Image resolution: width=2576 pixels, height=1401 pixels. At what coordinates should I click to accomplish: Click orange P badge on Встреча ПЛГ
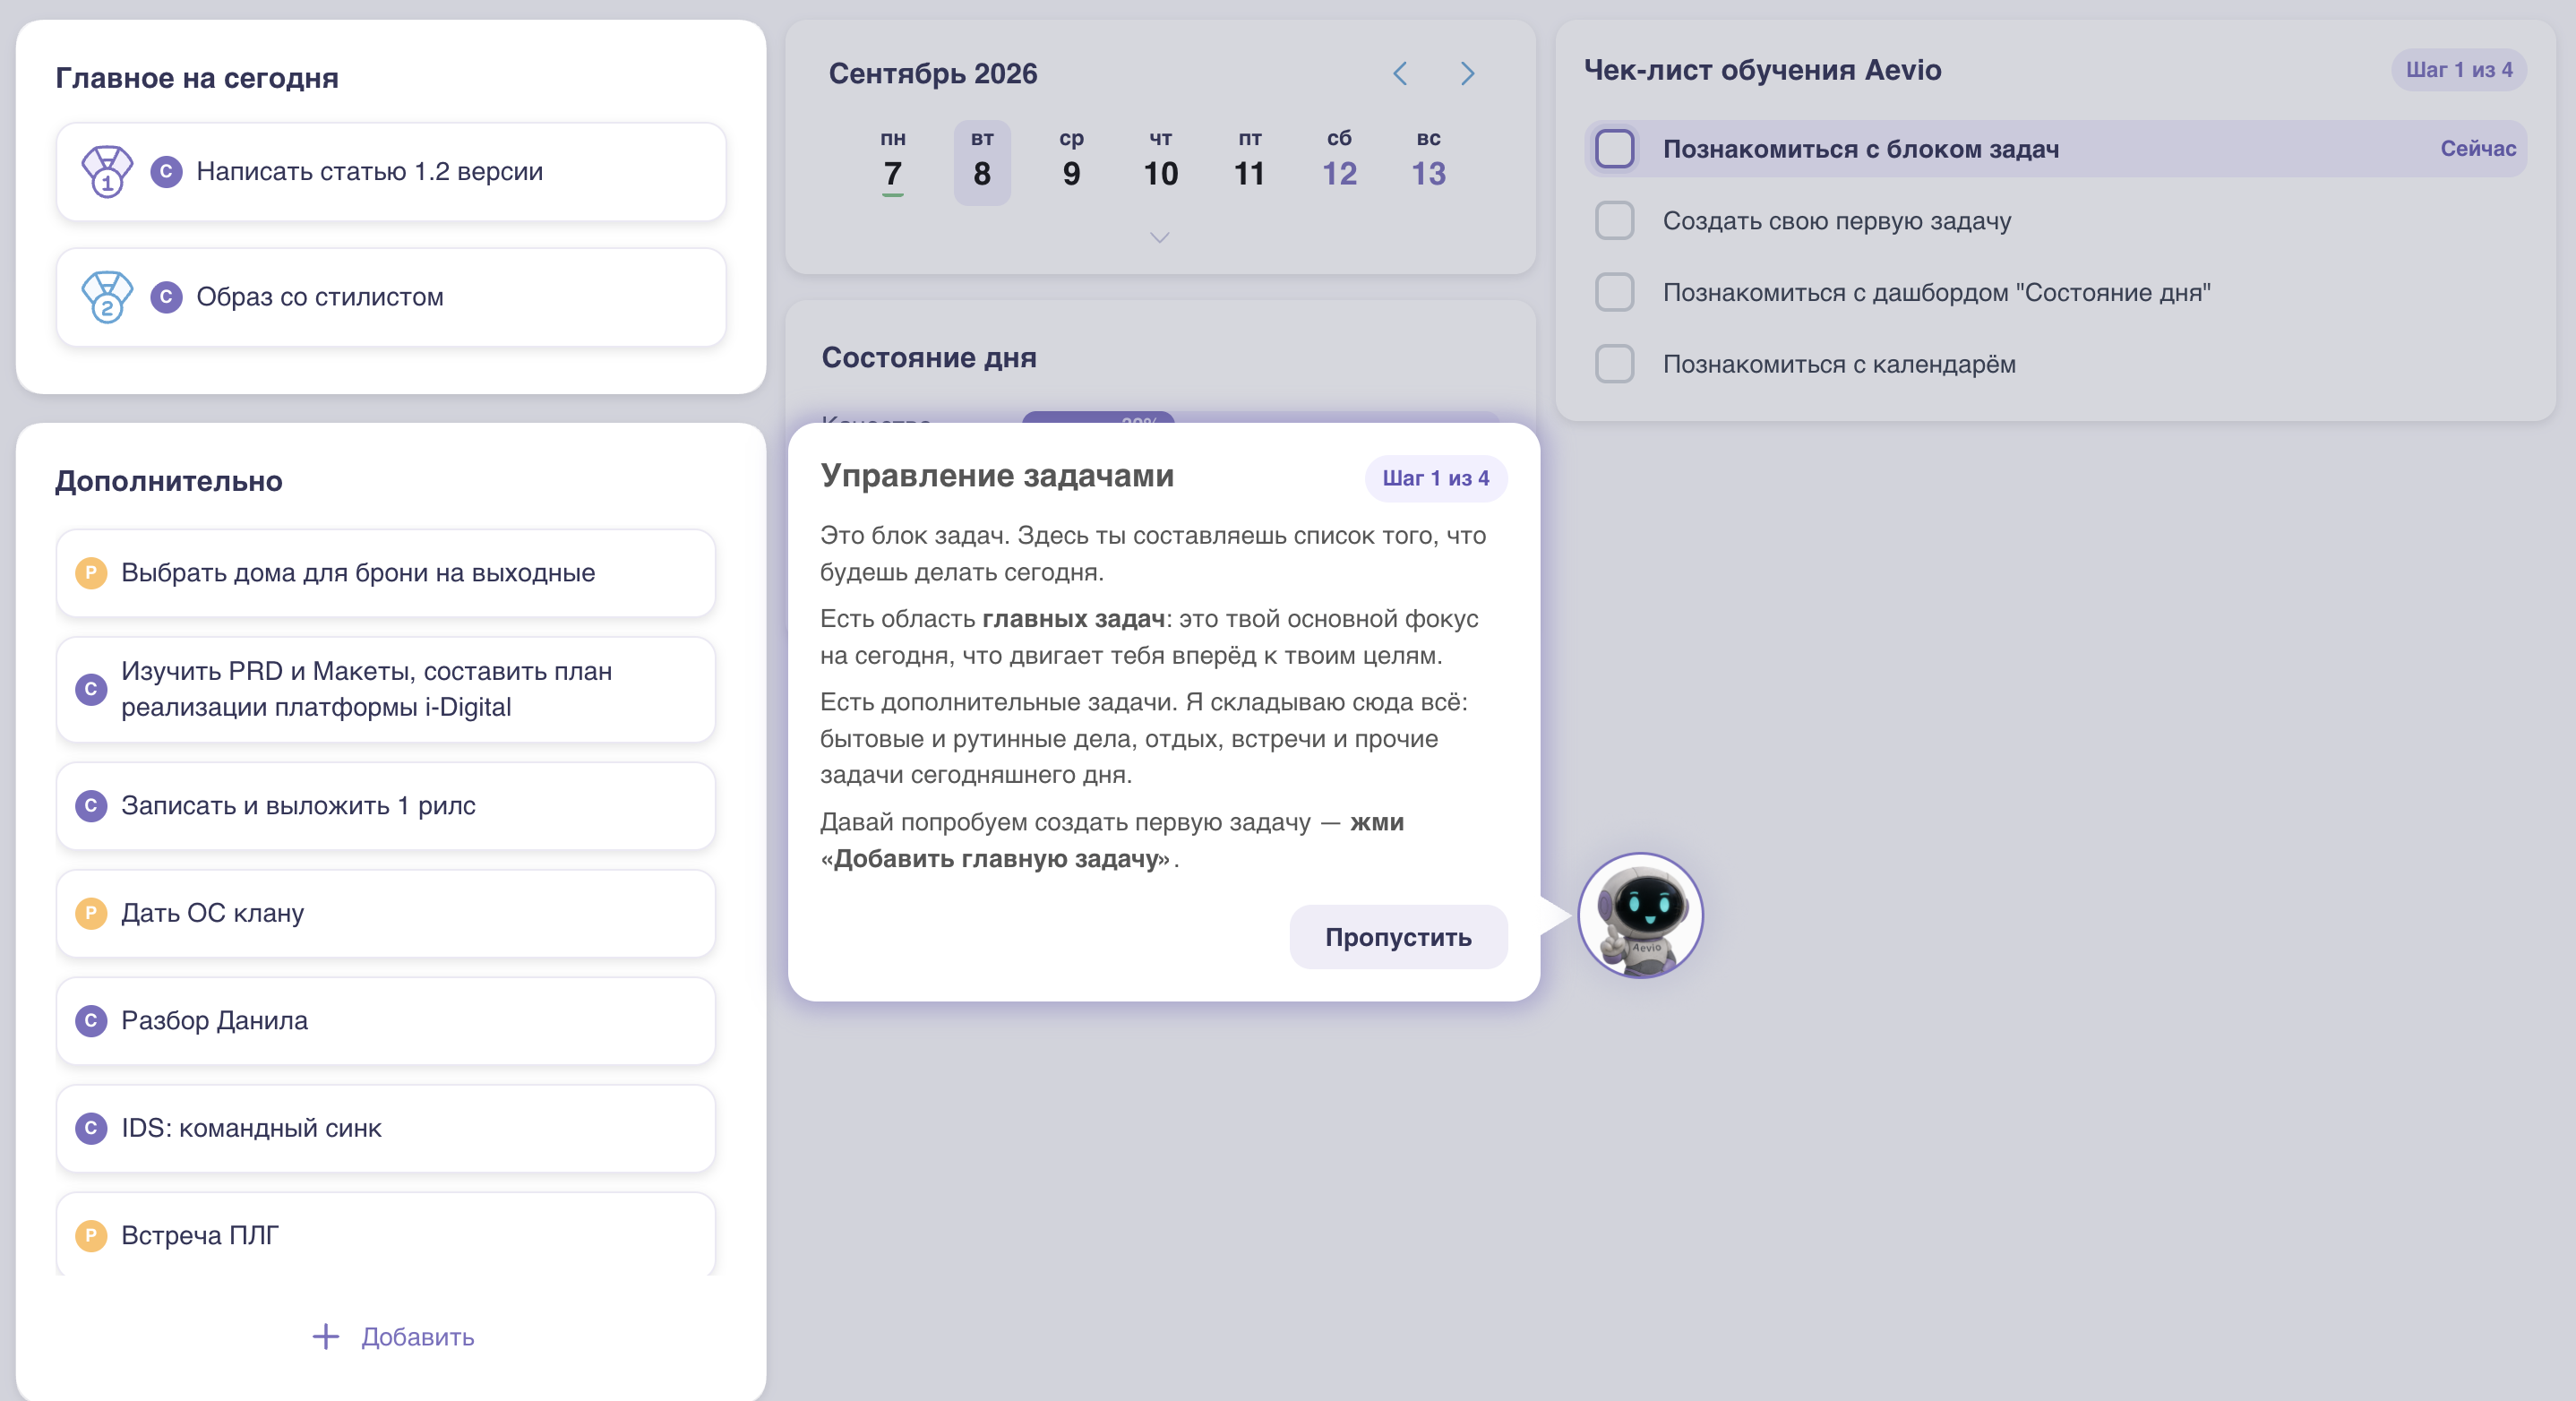[91, 1235]
